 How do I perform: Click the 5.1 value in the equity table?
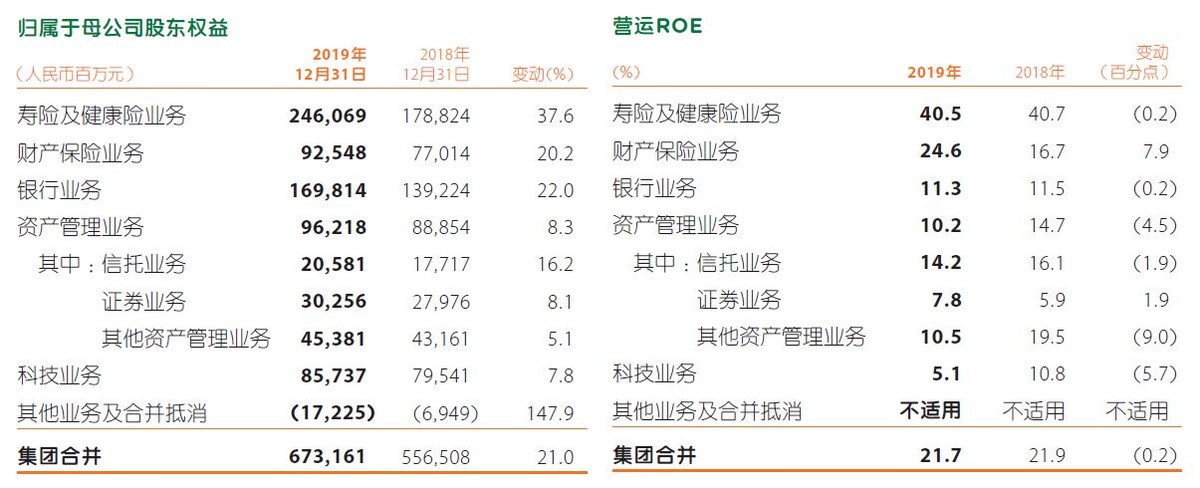pyautogui.click(x=560, y=338)
